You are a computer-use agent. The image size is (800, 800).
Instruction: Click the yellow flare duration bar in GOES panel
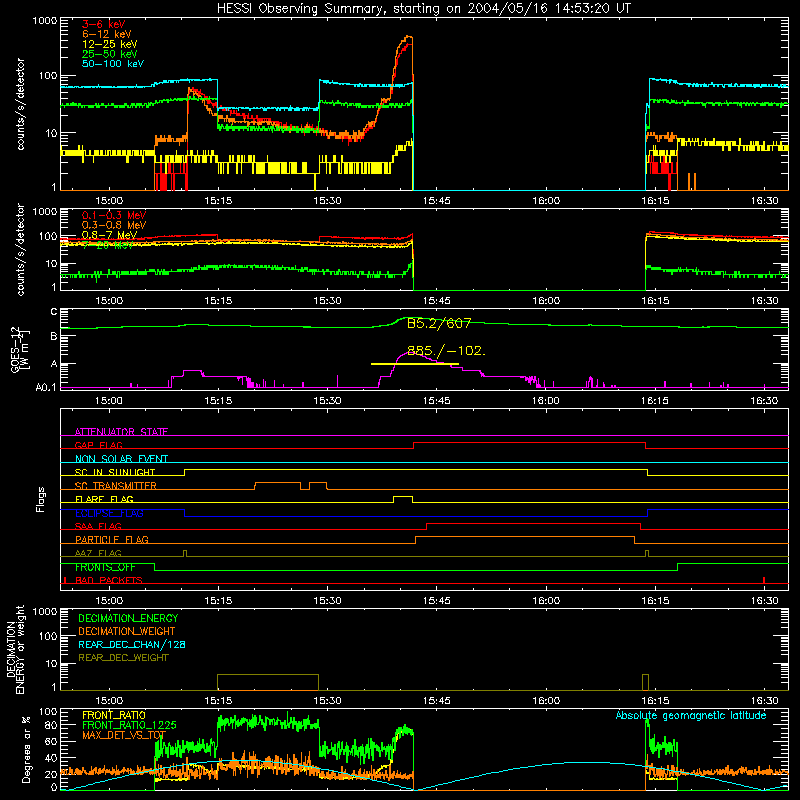414,364
